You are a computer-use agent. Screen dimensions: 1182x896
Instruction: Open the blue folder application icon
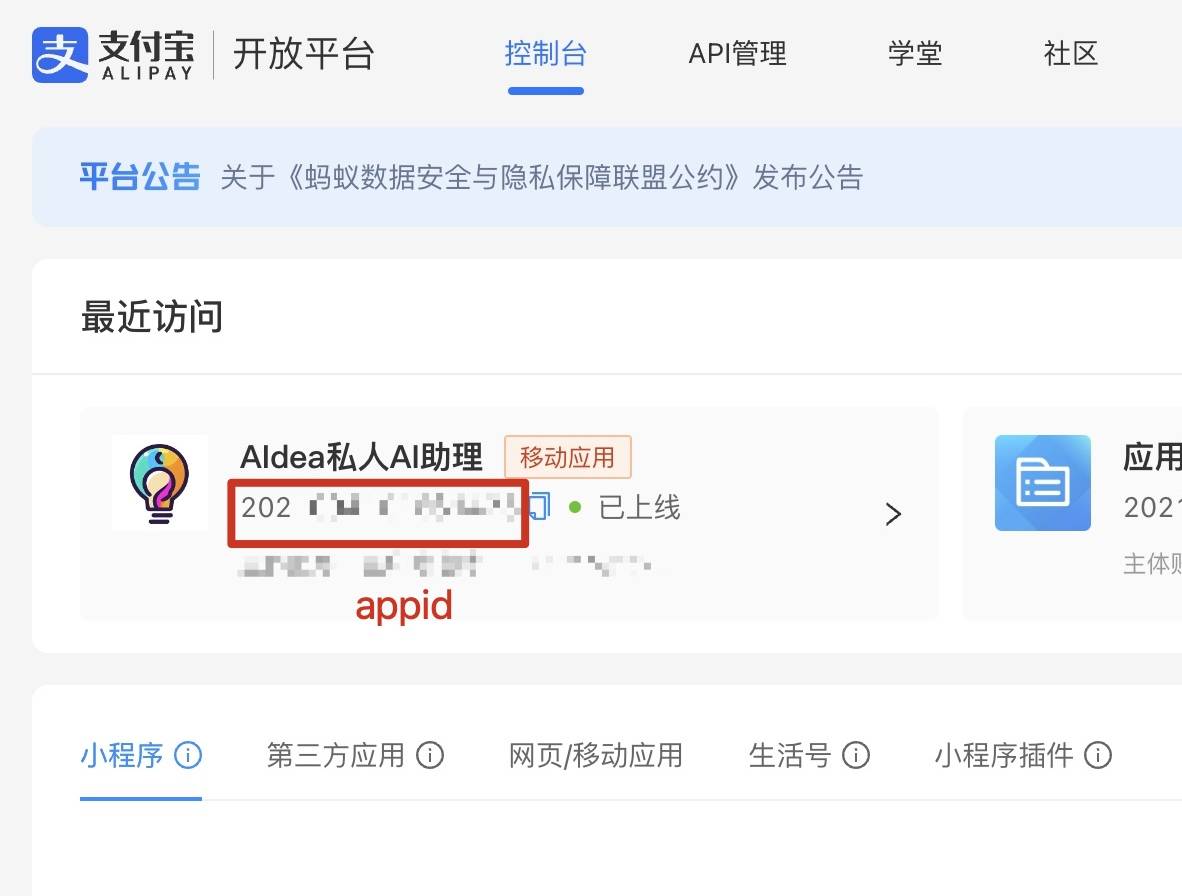coord(1043,483)
